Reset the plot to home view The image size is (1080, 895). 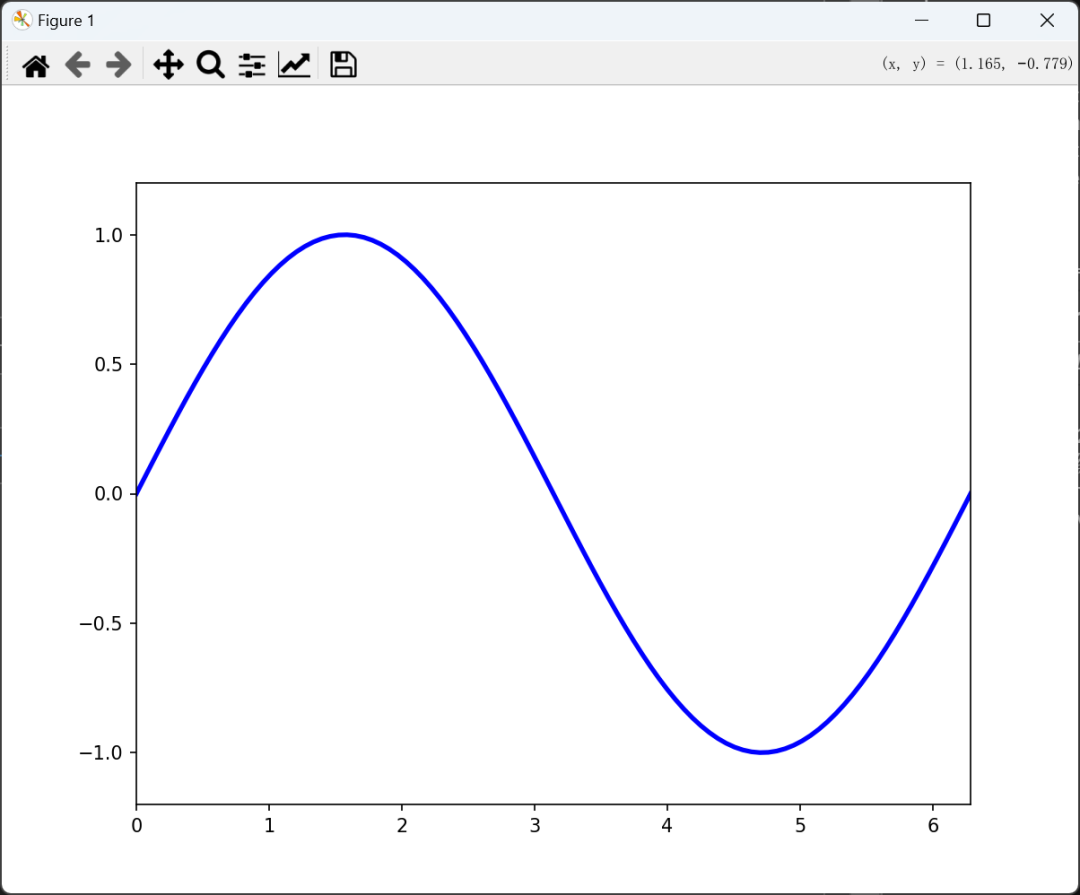click(36, 65)
